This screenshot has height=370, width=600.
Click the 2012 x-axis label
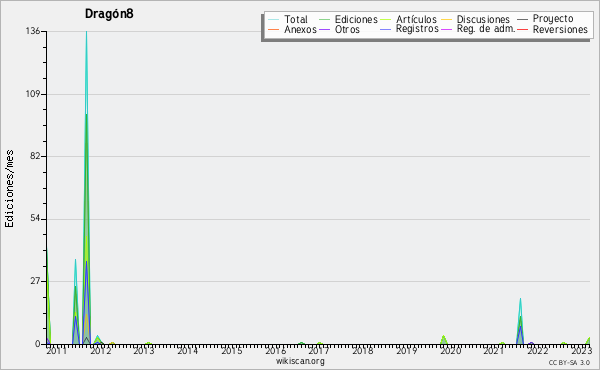(x=100, y=350)
